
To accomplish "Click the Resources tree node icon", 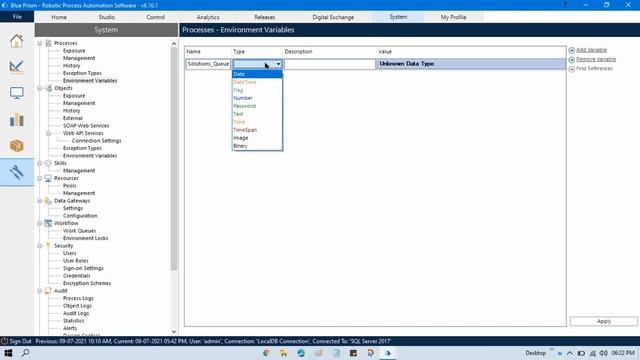I will point(48,178).
